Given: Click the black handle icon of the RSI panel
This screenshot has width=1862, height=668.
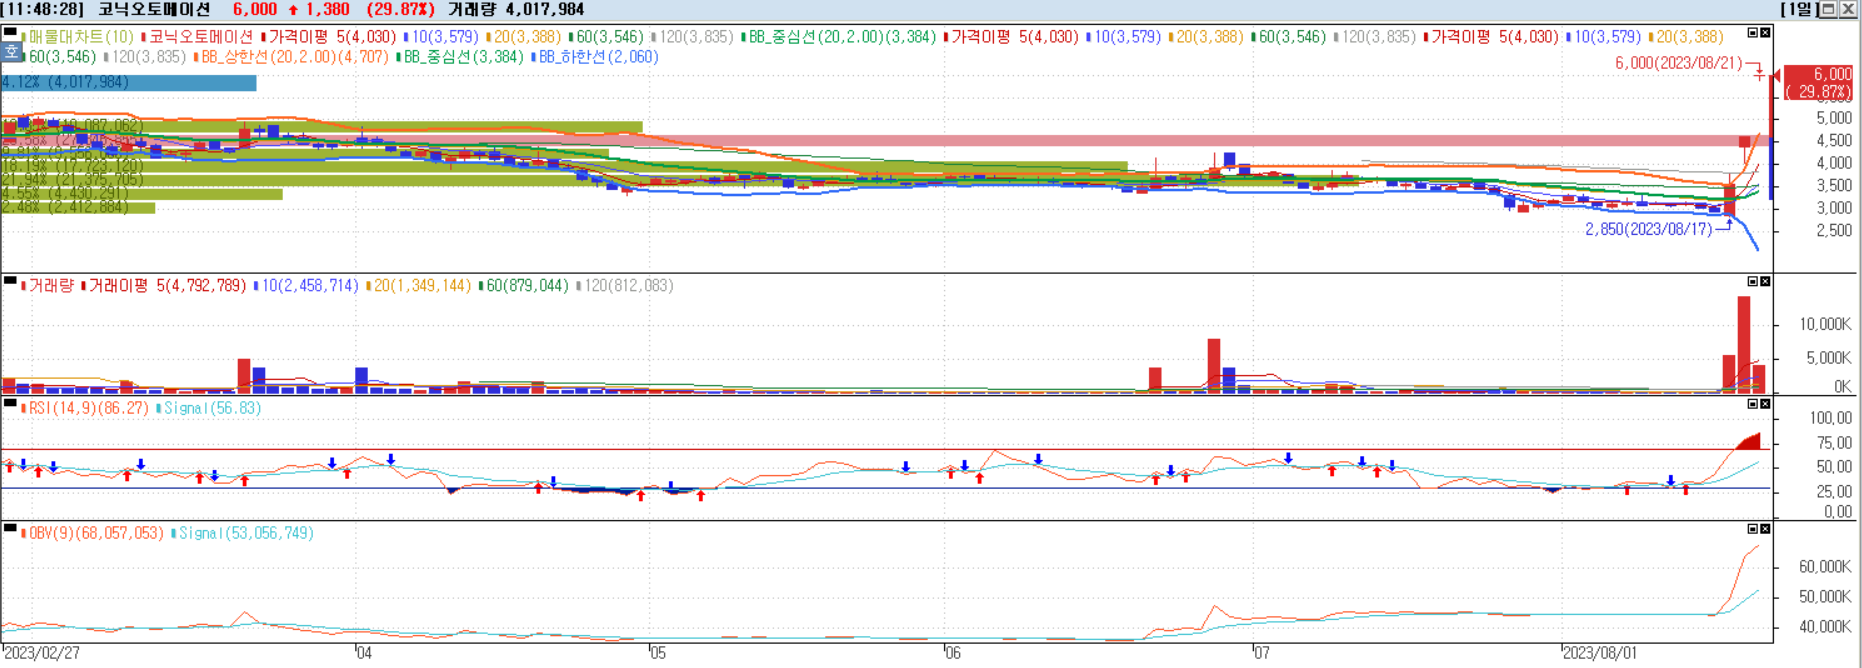Looking at the screenshot, I should tap(10, 404).
